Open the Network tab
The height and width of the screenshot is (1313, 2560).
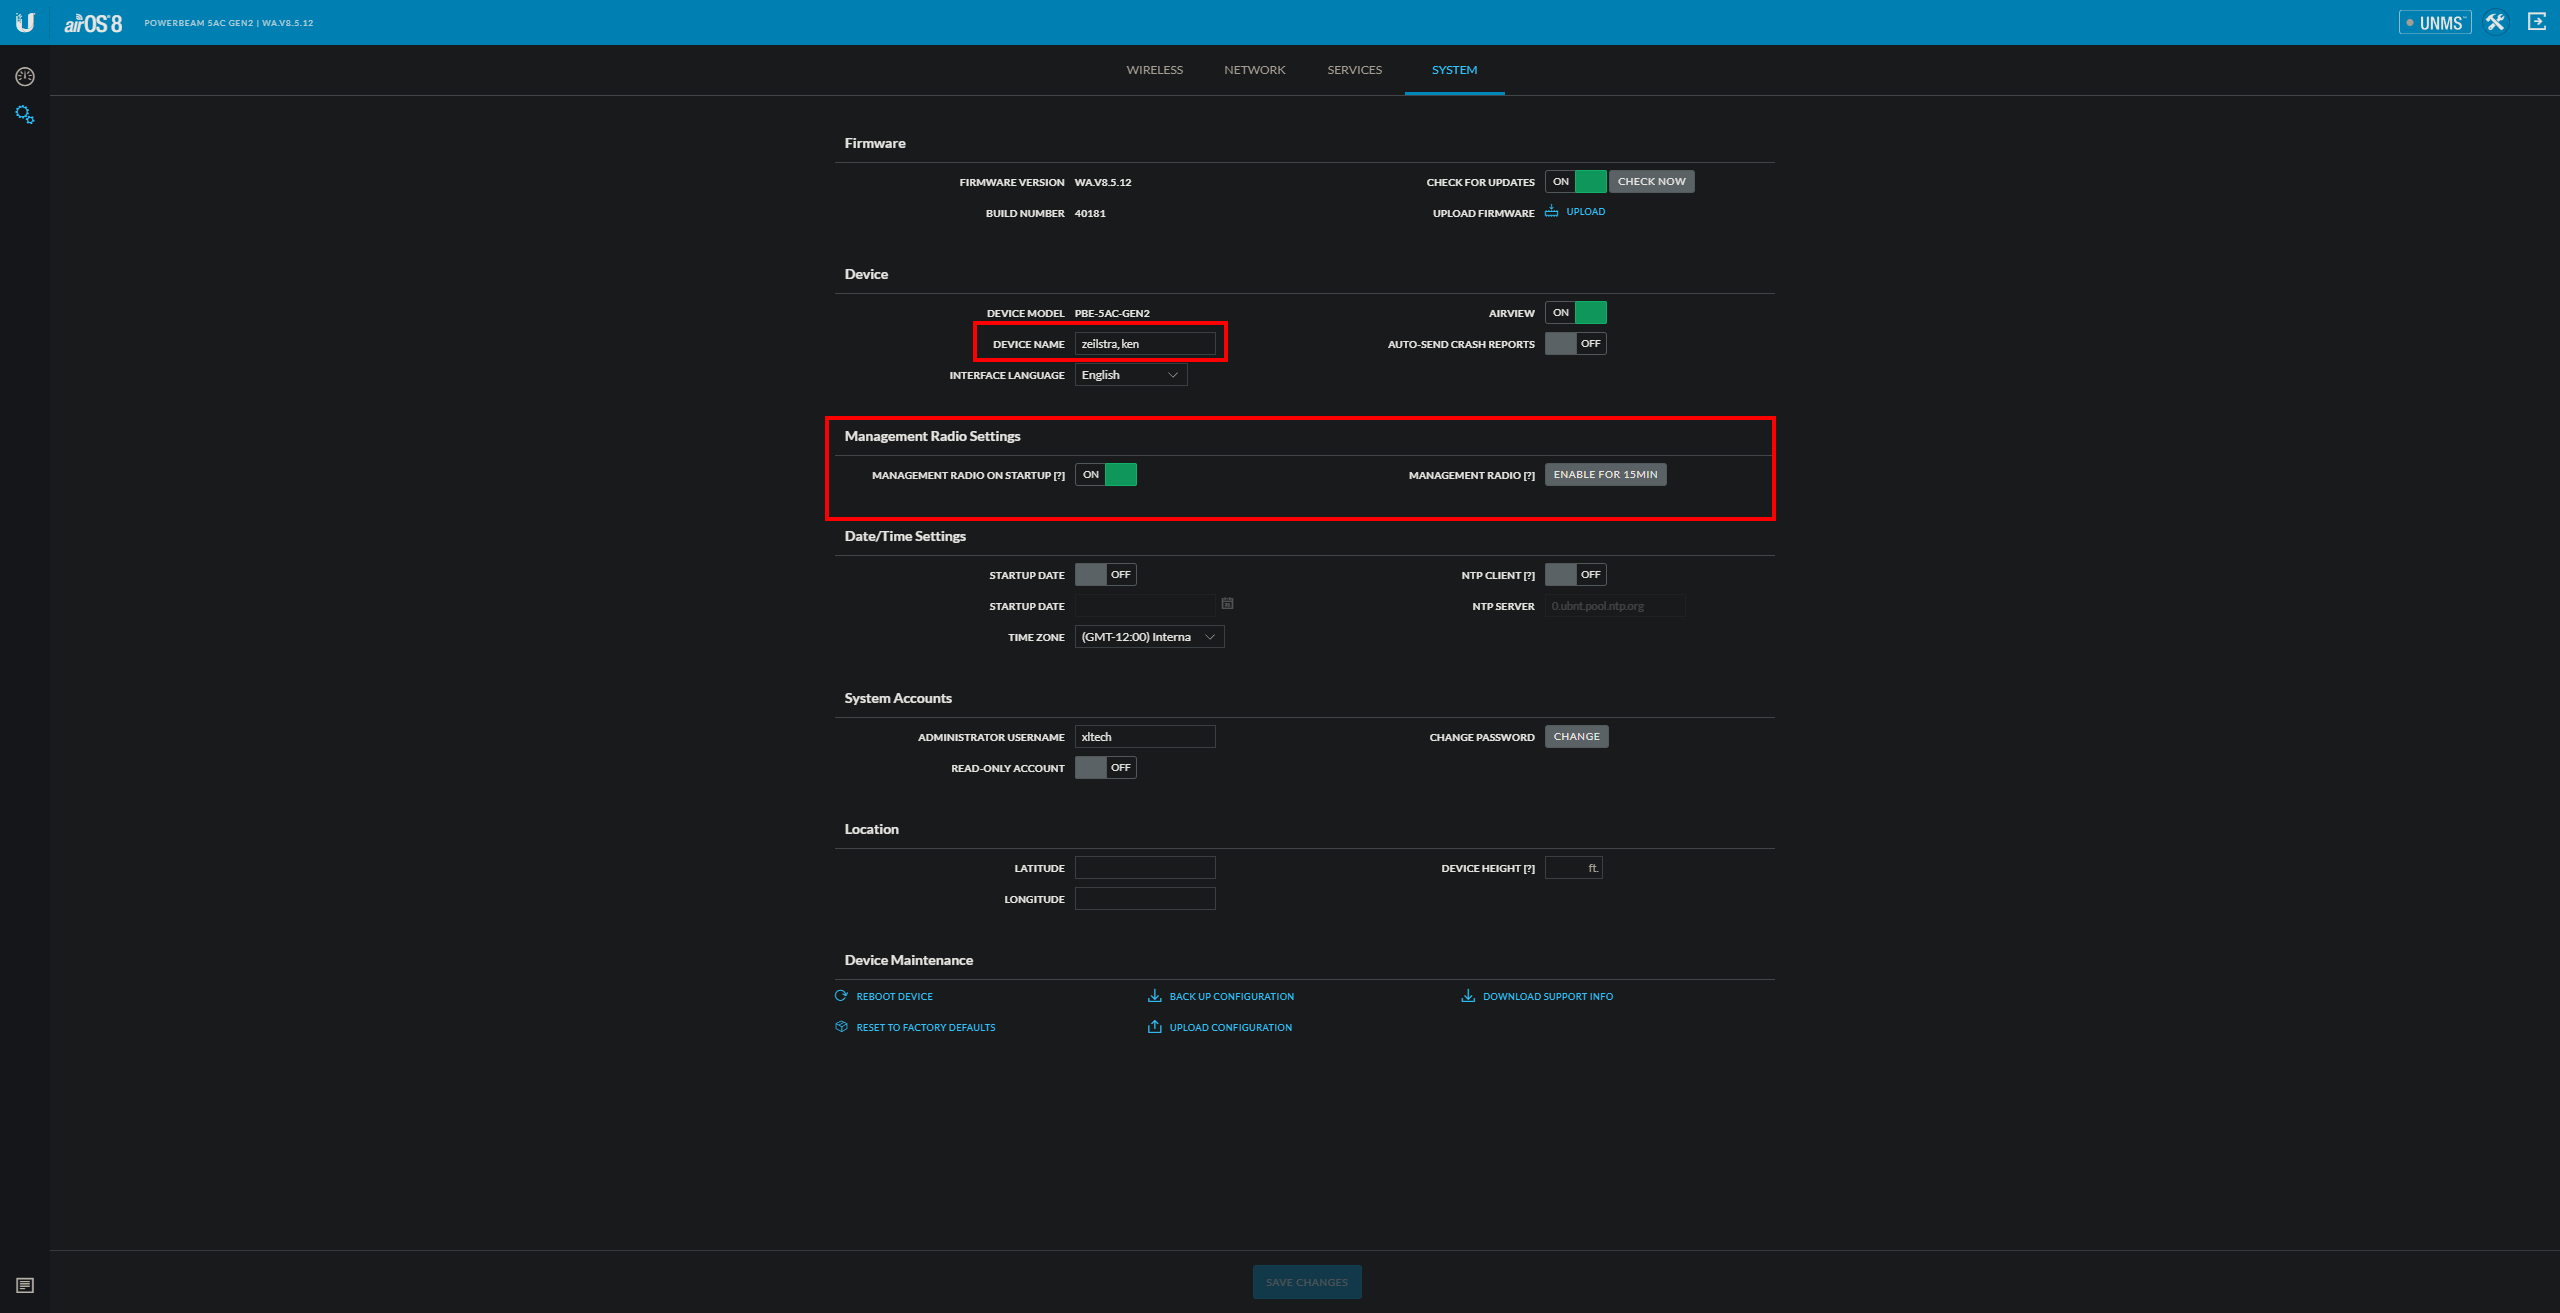[x=1254, y=70]
